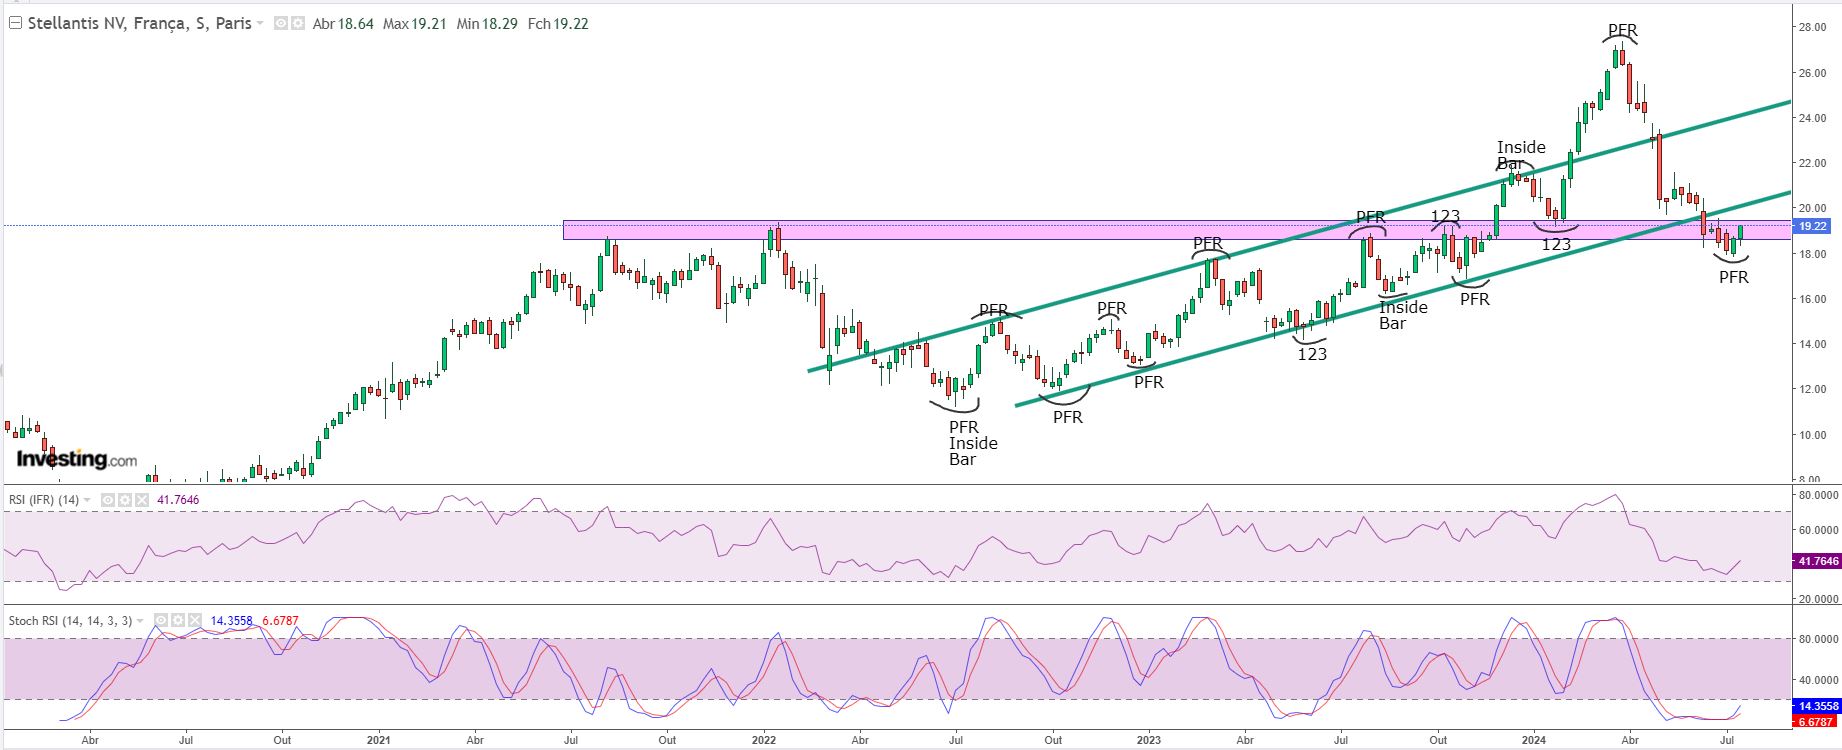Click the RSI (IFR) (14) indicator label
The width and height of the screenshot is (1842, 750).
coord(44,500)
